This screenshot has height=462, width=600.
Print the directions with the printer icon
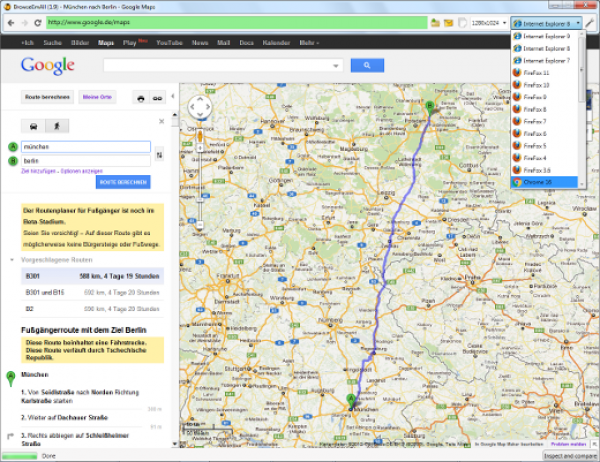[x=141, y=98]
